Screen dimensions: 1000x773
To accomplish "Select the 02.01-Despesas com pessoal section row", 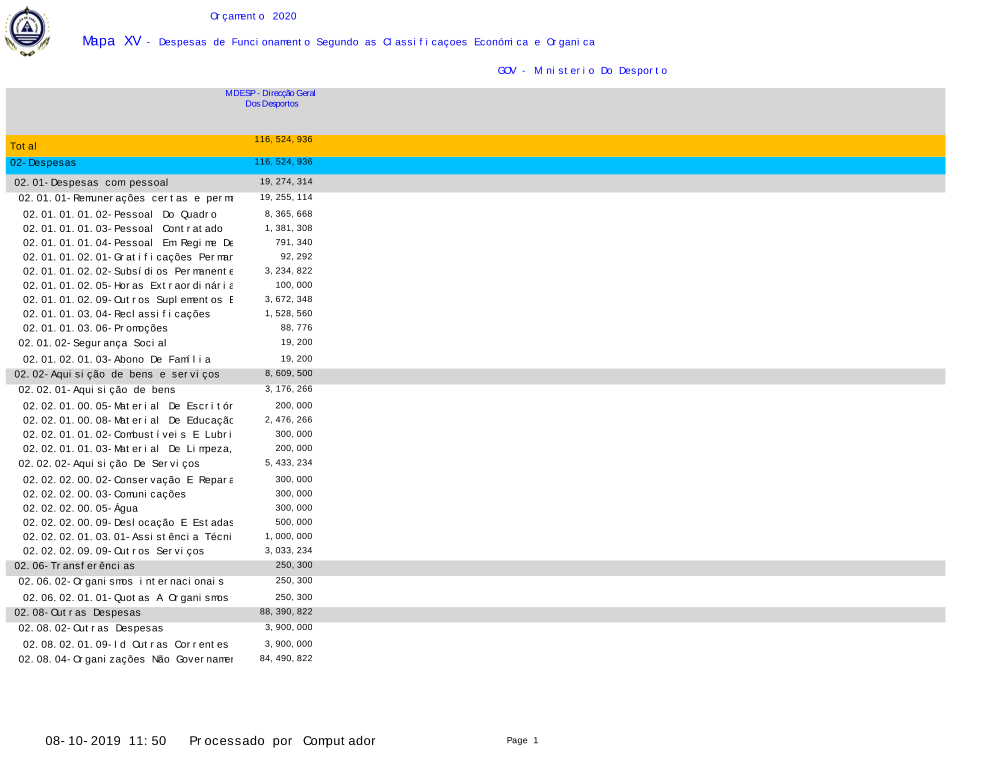I will 92,183.
